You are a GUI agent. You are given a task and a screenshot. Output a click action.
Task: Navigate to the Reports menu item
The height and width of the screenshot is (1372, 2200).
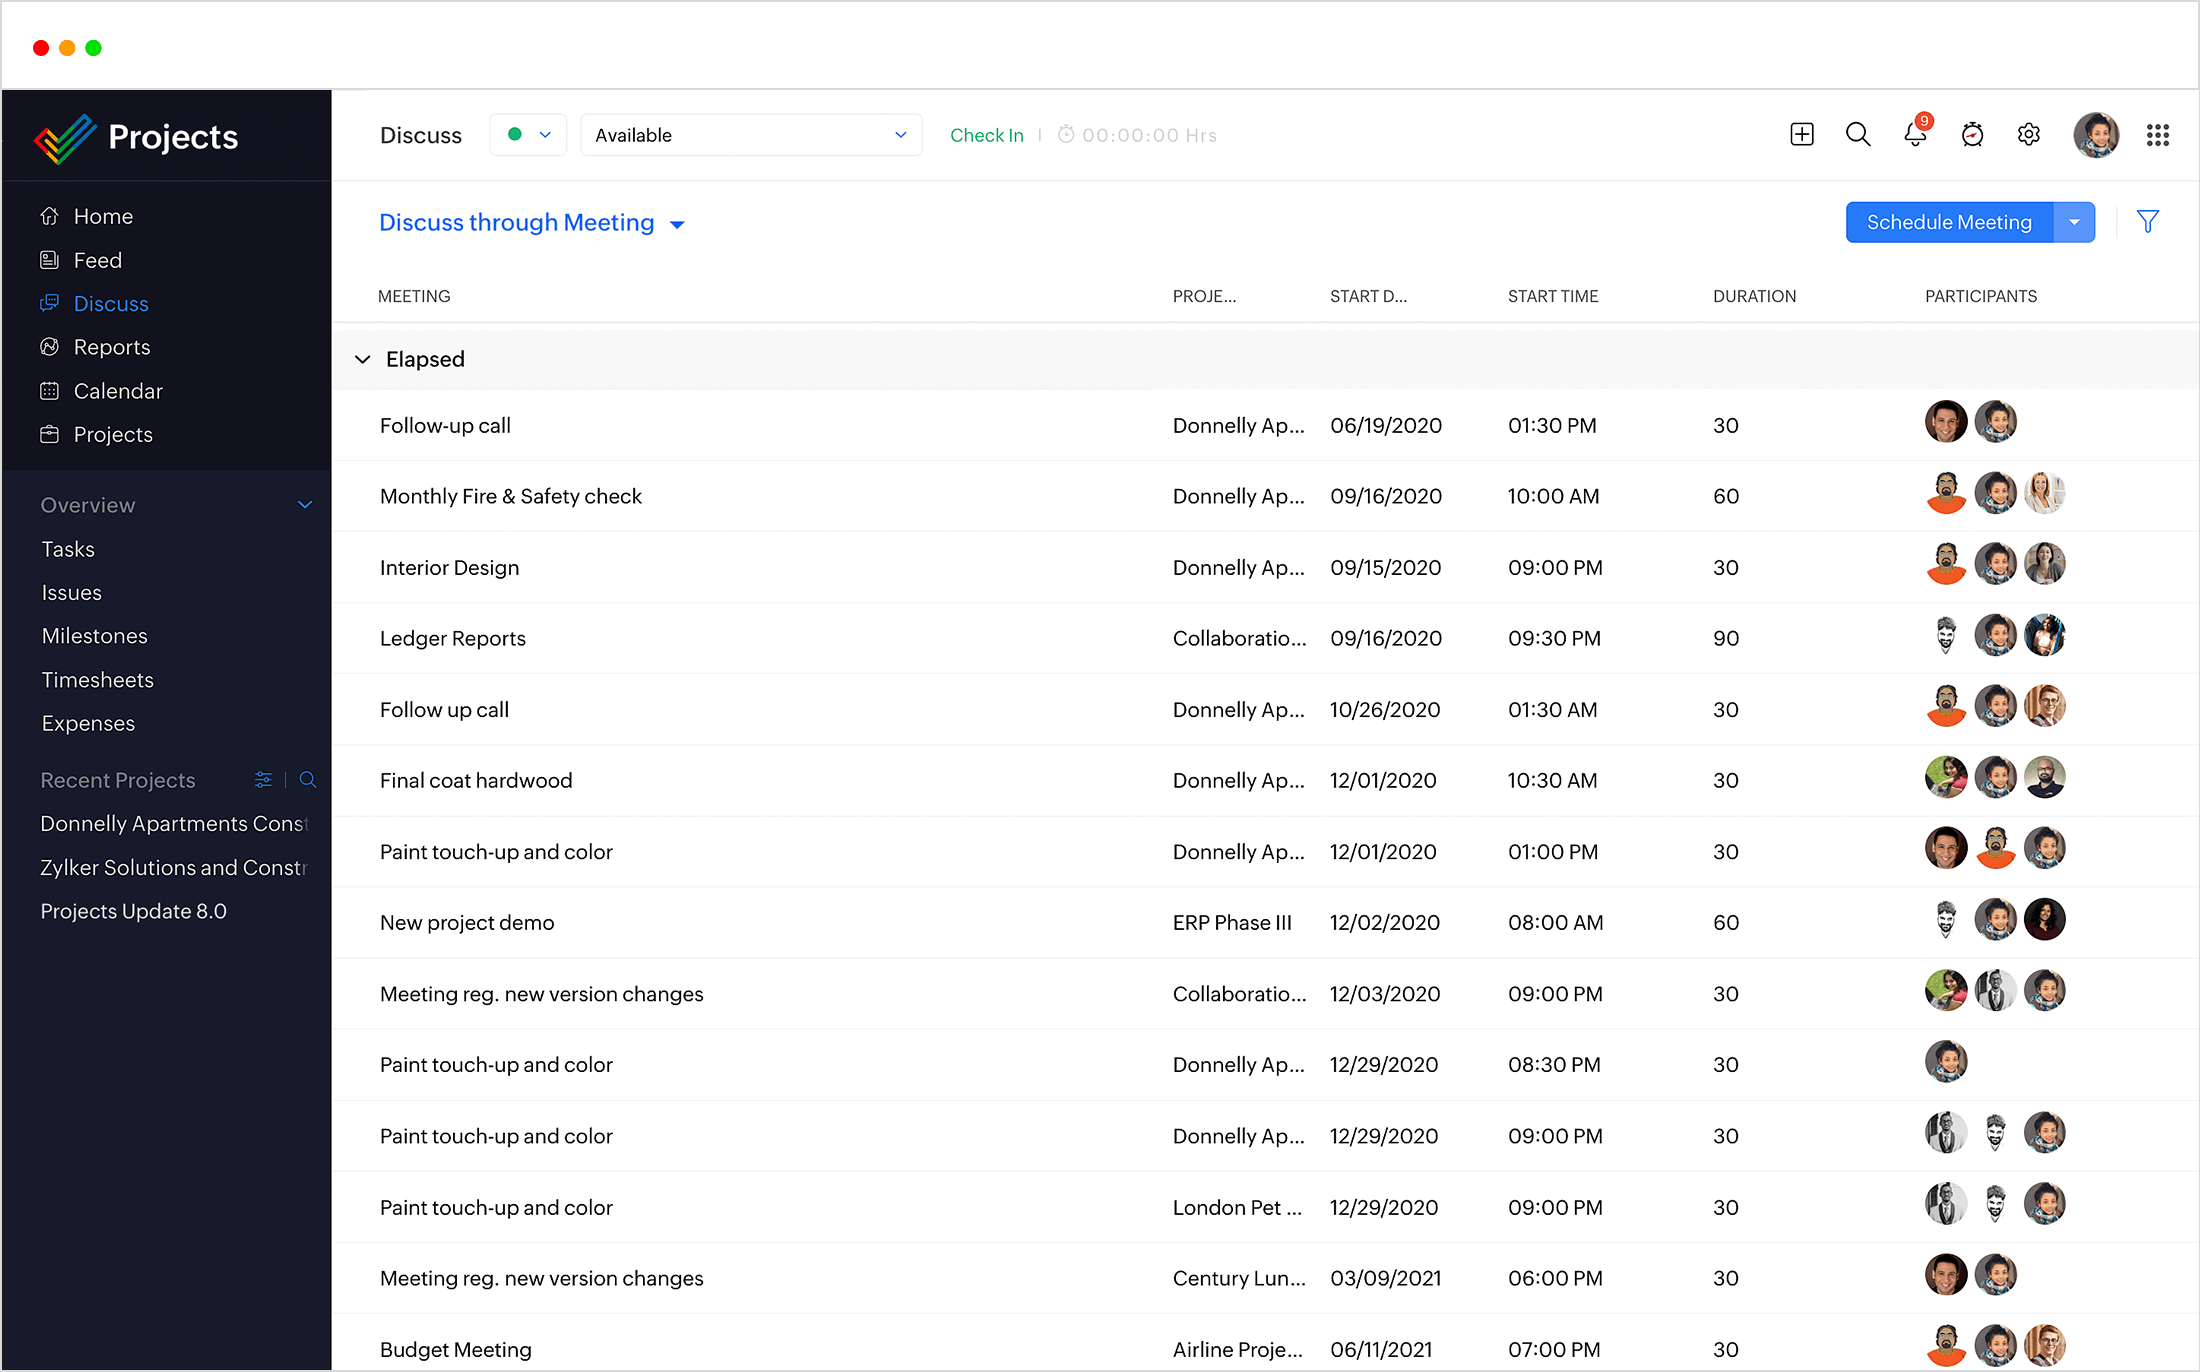pos(111,346)
